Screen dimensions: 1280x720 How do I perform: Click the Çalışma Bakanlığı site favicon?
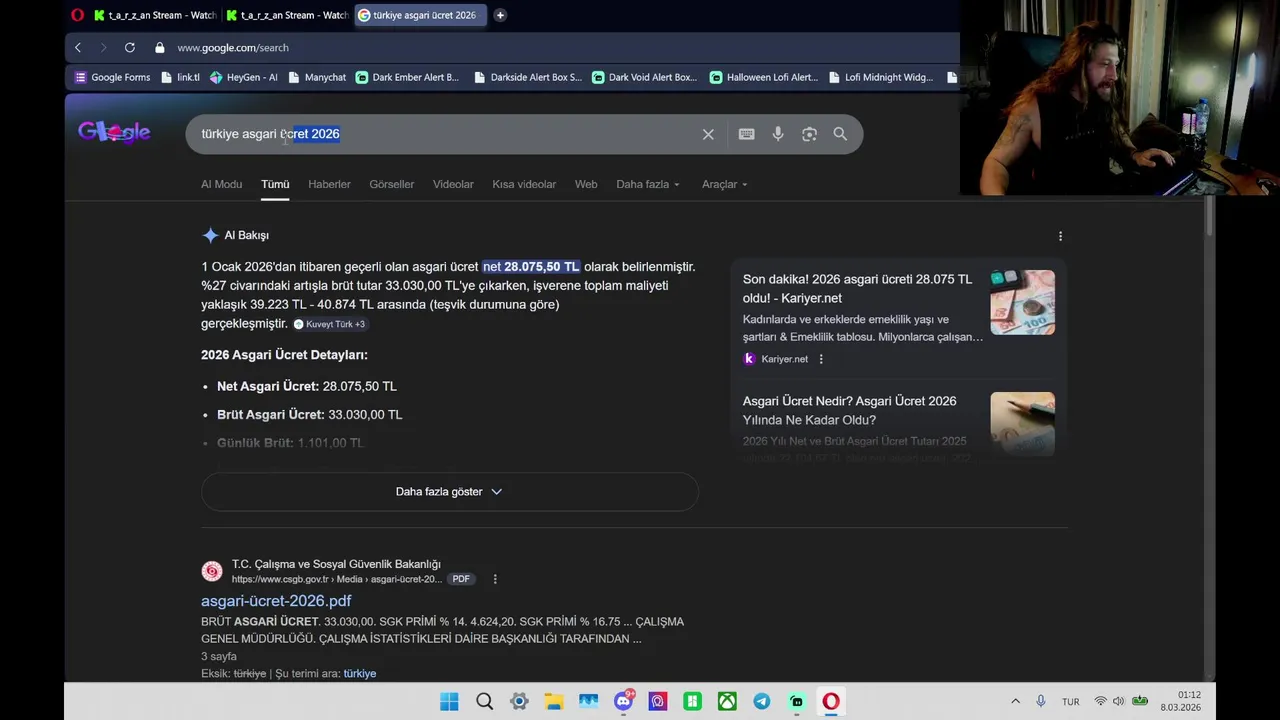pos(212,571)
